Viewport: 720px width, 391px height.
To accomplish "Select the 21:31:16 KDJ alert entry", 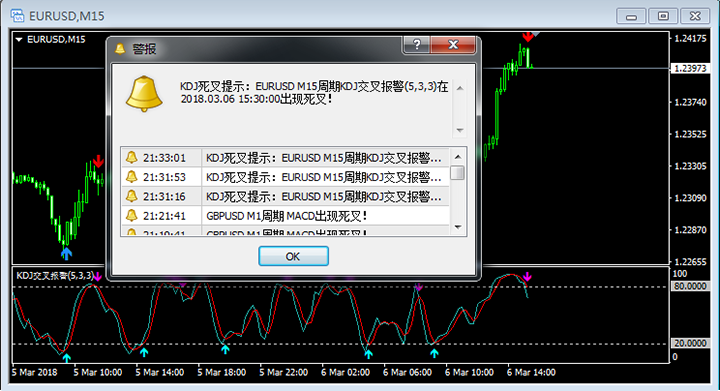I will point(285,196).
